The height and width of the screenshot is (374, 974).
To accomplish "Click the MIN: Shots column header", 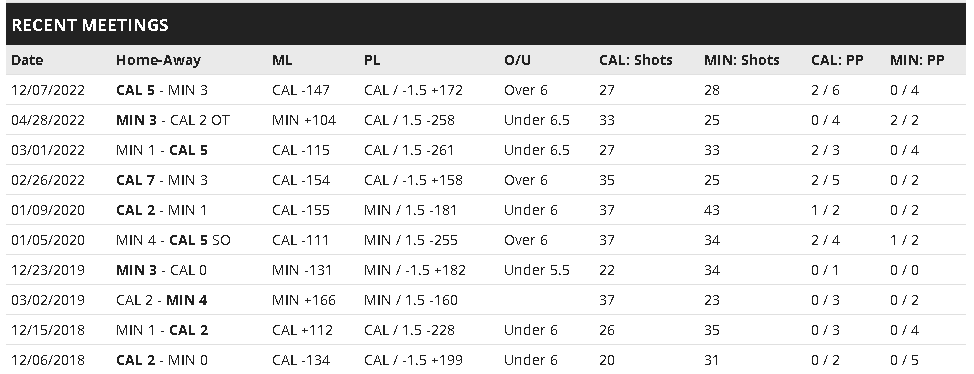I will (x=742, y=60).
